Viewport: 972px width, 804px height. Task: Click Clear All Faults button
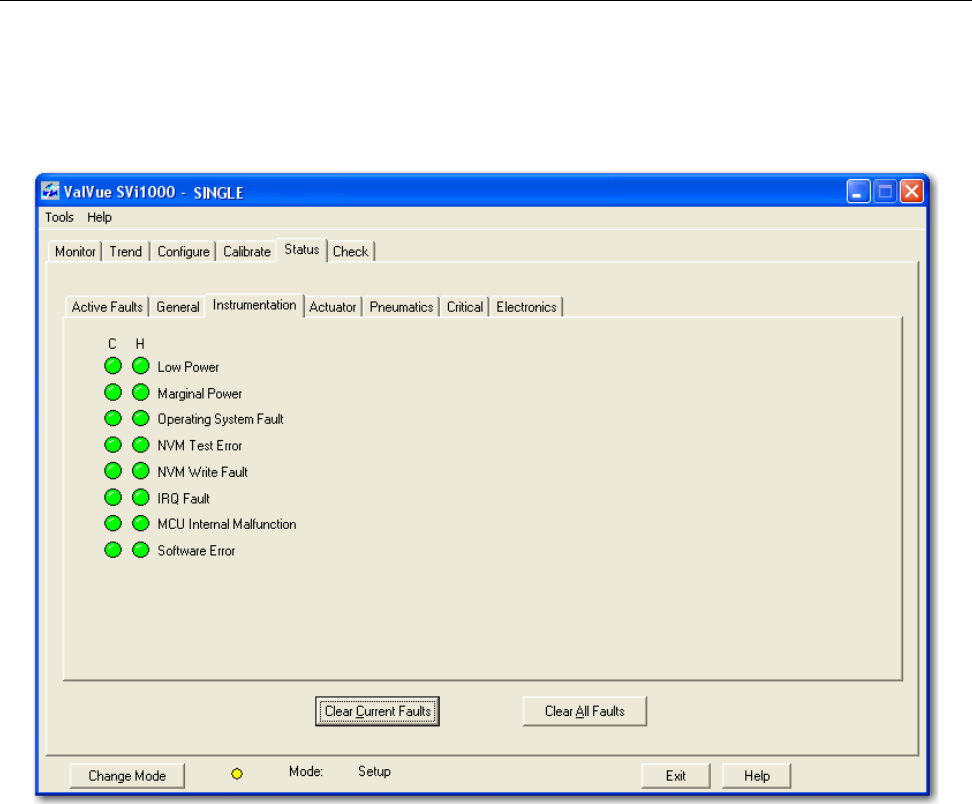coord(585,711)
